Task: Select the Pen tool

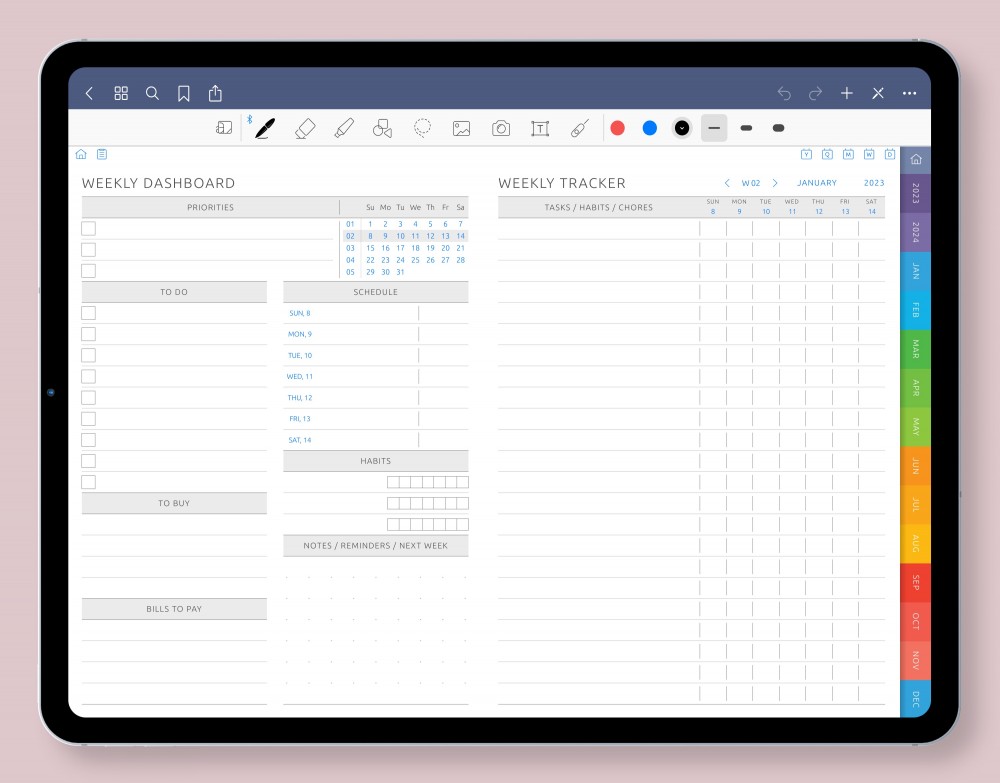Action: click(x=265, y=128)
